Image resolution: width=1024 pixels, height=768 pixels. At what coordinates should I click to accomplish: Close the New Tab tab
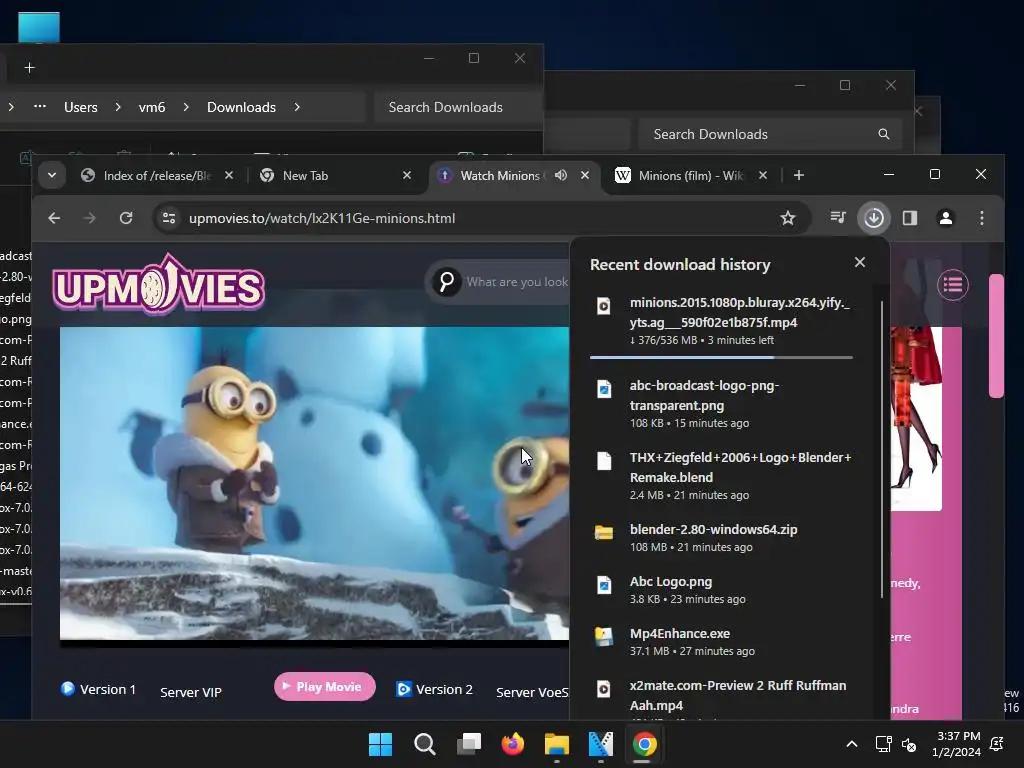tap(407, 175)
